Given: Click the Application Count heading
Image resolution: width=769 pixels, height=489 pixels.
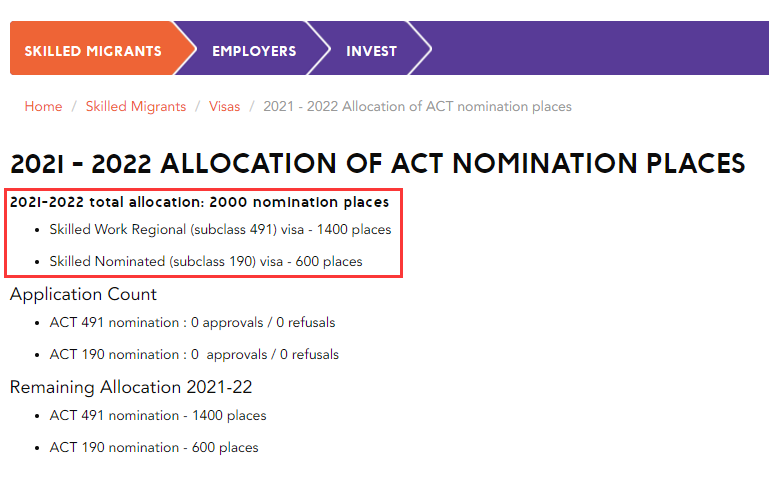Looking at the screenshot, I should 83,294.
